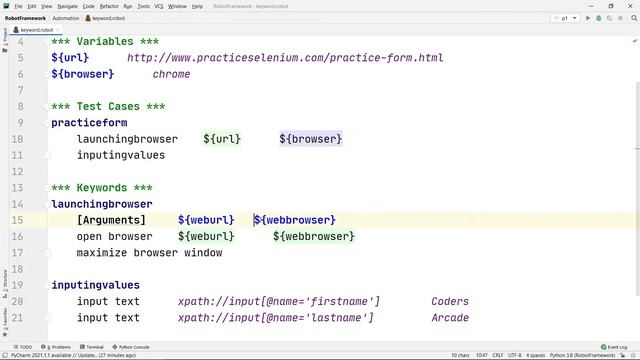Screen dimensions: 640x360
Task: Open the Favorites tool window sidebar
Action: click(4, 322)
